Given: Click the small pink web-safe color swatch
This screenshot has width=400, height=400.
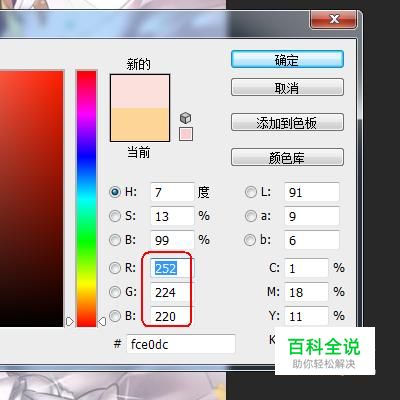Looking at the screenshot, I should coord(186,134).
